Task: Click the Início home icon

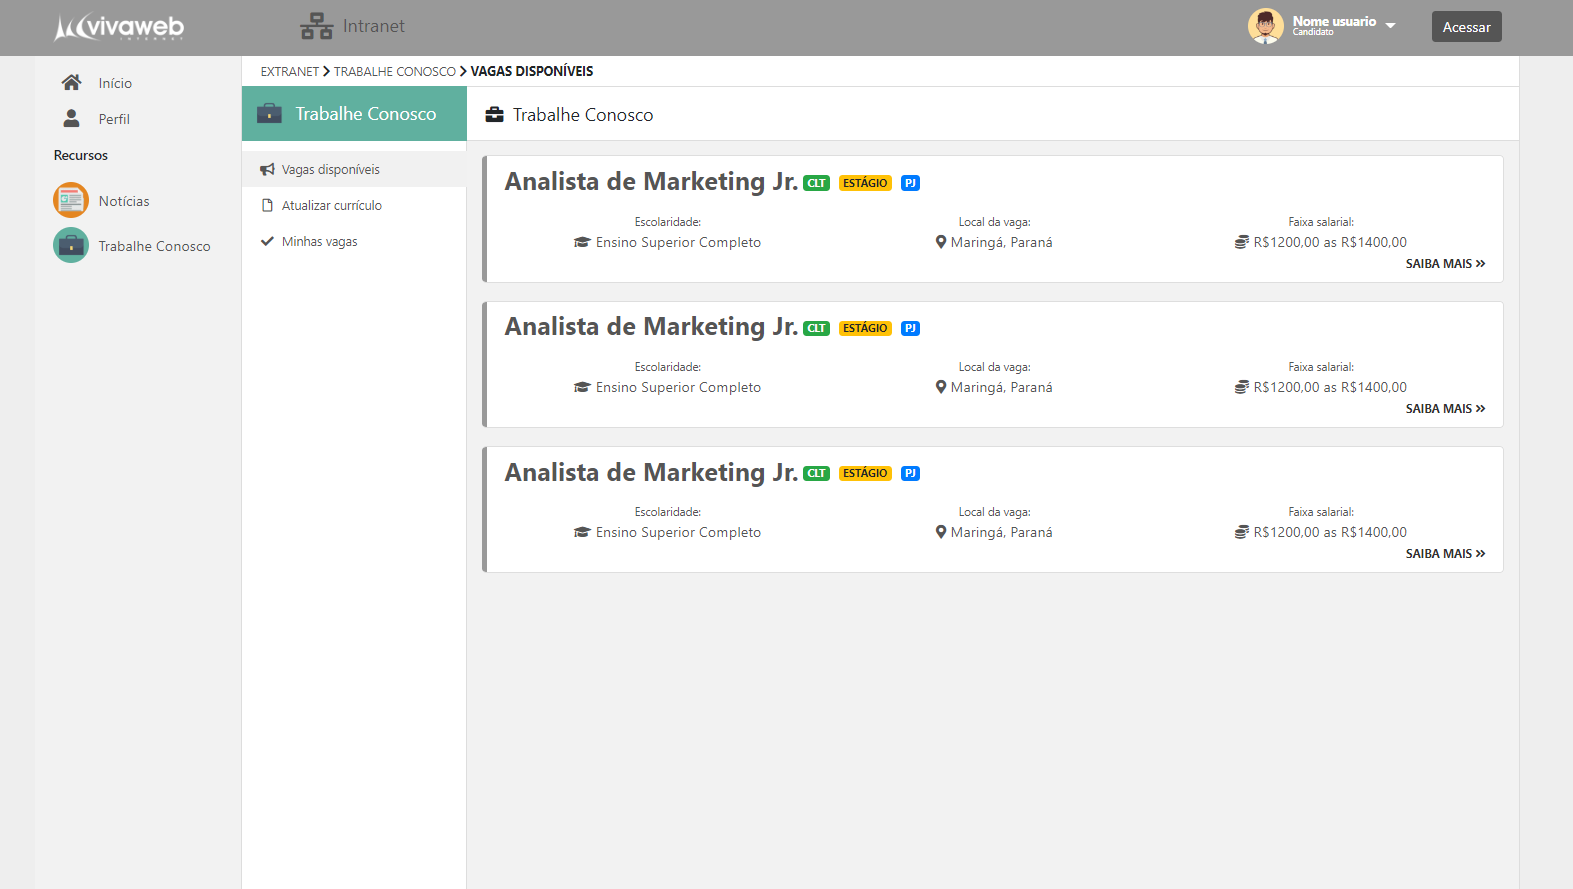Action: [x=71, y=83]
